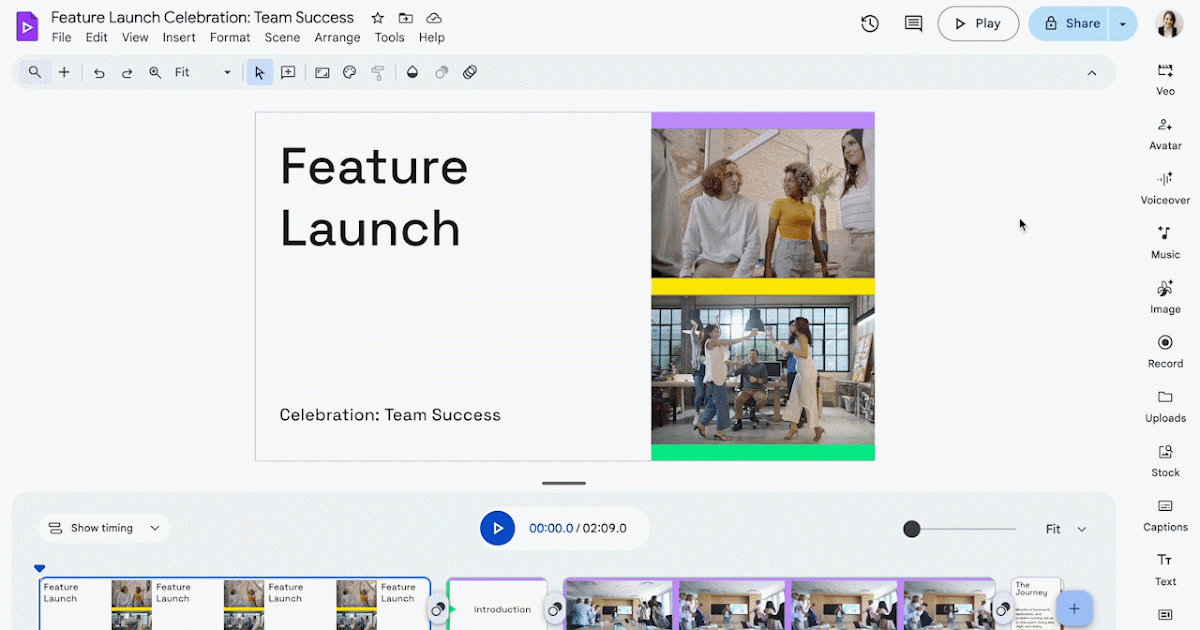Viewport: 1200px width, 630px height.
Task: Collapse the toolbar with the chevron
Action: [1092, 73]
